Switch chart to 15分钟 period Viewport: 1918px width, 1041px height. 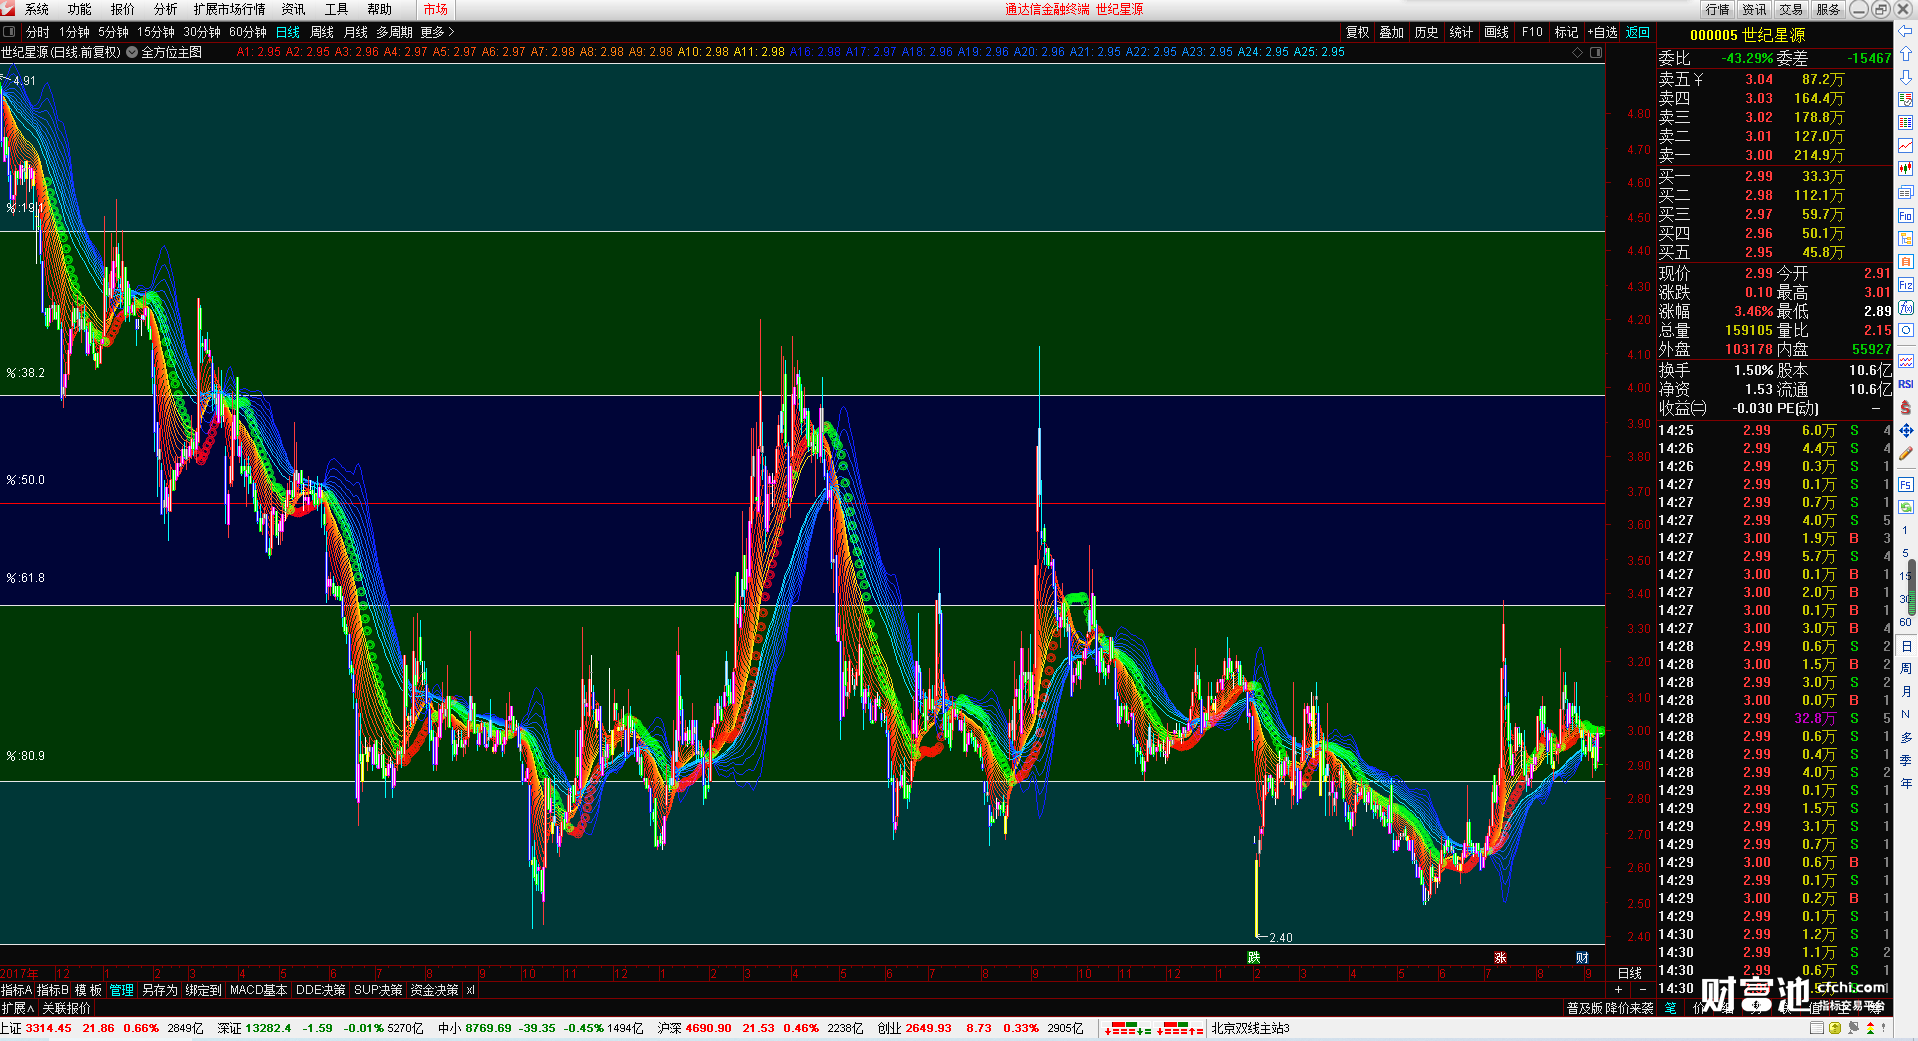(156, 32)
